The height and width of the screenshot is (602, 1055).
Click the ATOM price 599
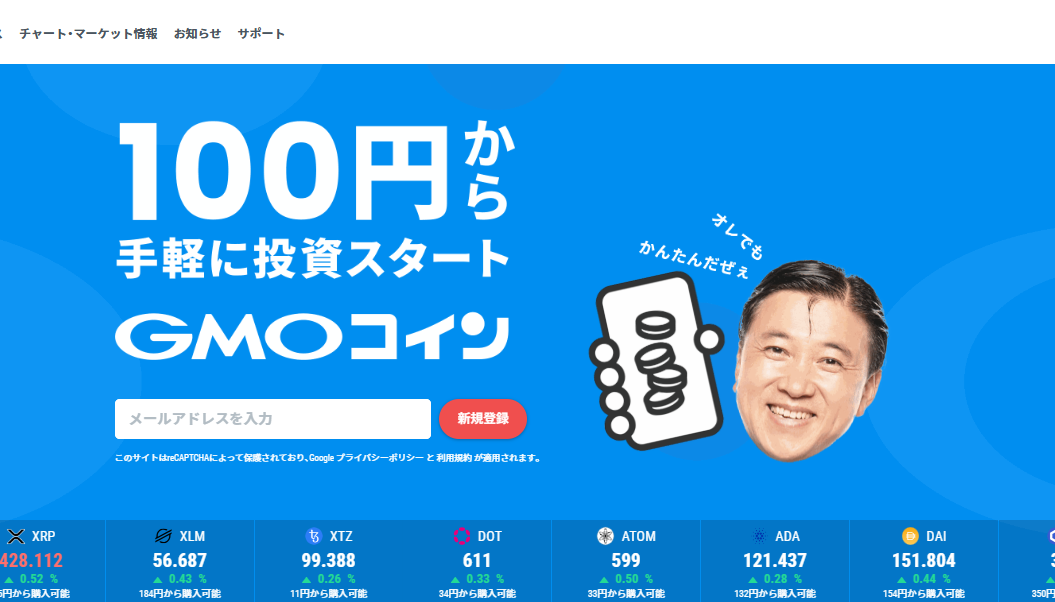point(626,560)
